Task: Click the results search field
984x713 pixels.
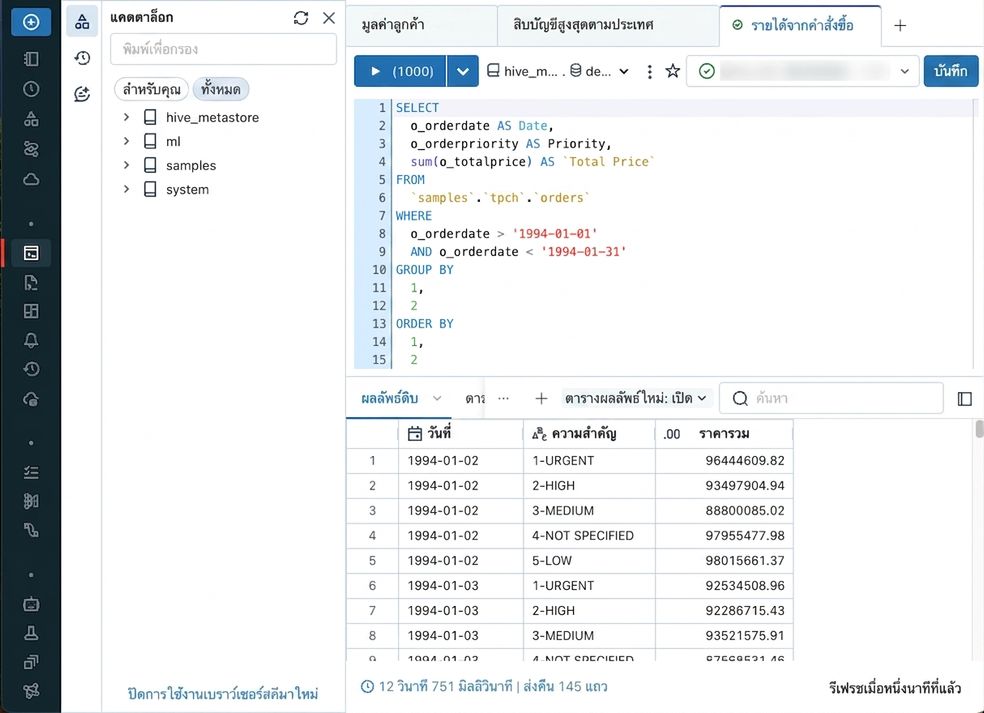Action: (x=831, y=398)
